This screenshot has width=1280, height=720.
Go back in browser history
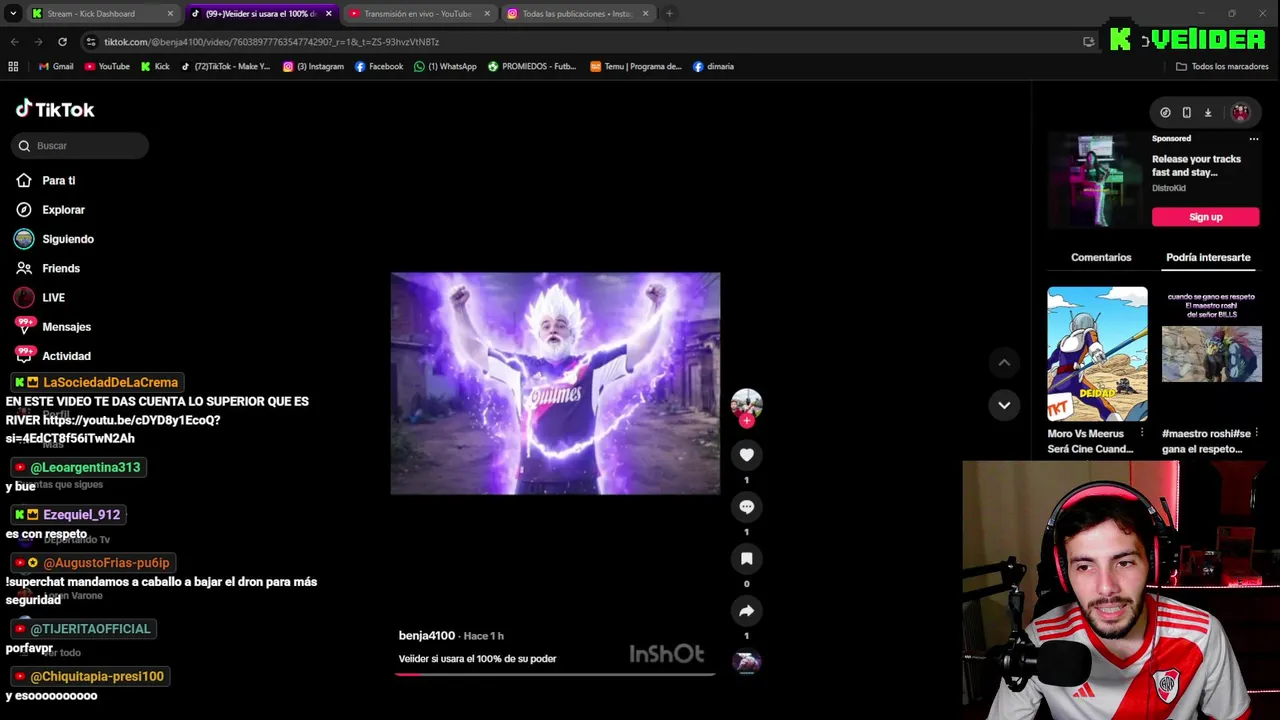coord(14,42)
